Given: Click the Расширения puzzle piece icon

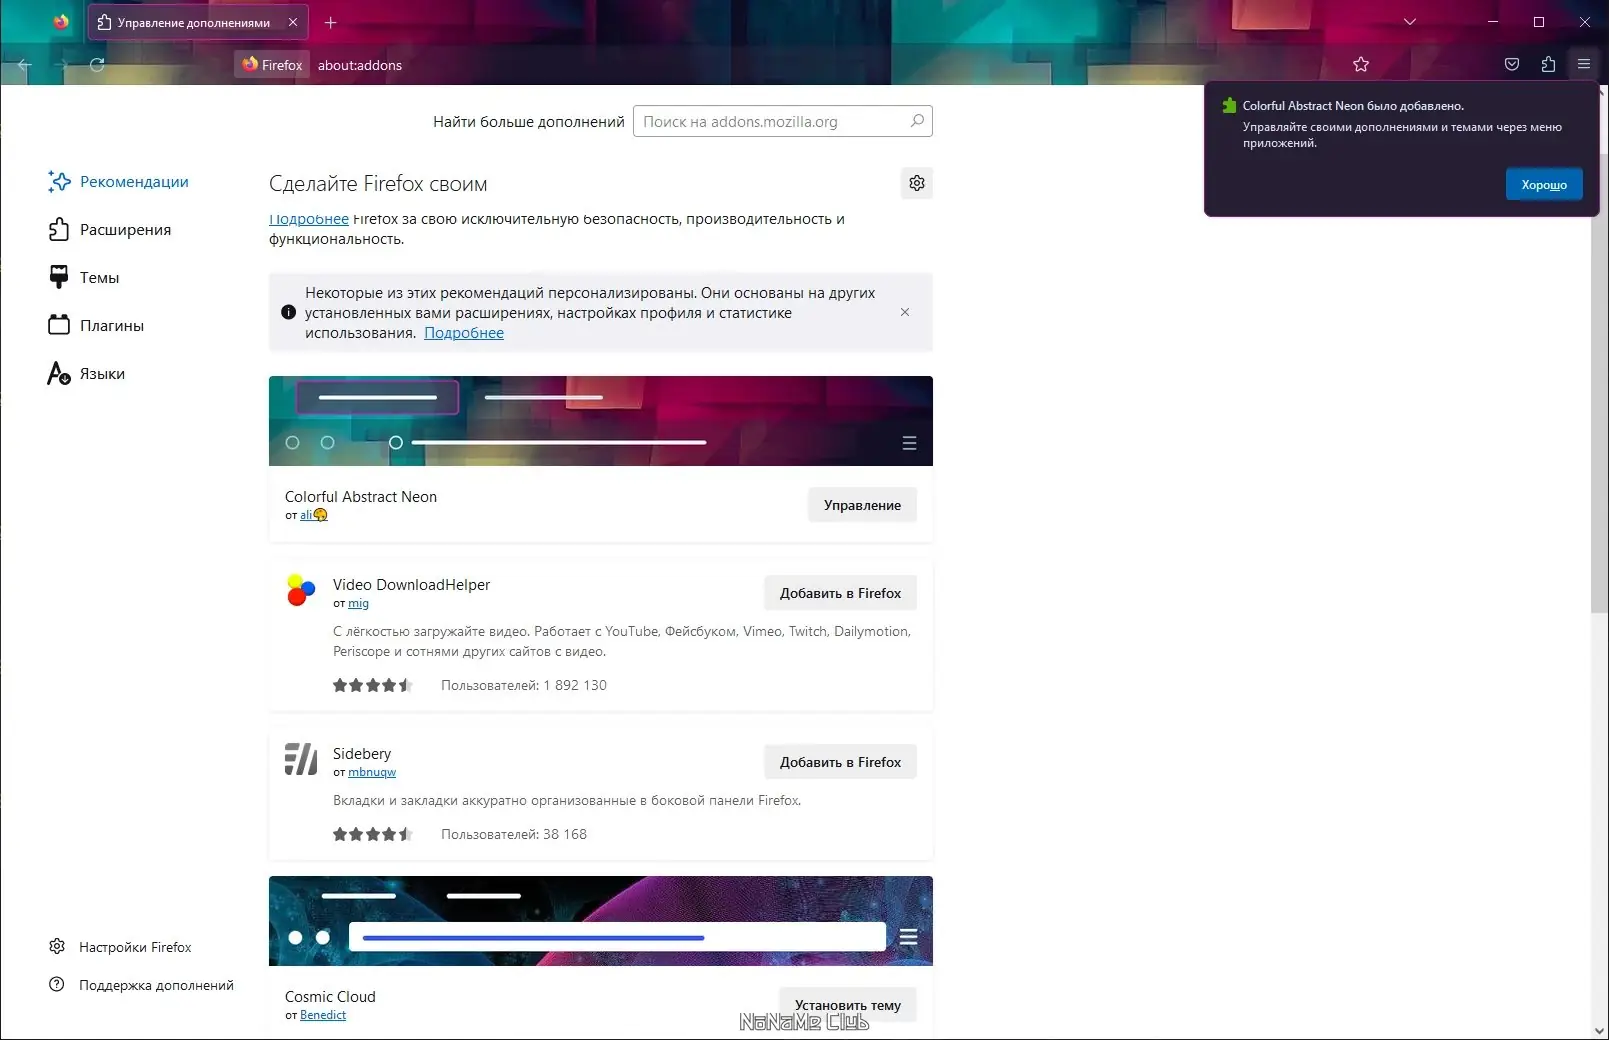Looking at the screenshot, I should coord(59,229).
